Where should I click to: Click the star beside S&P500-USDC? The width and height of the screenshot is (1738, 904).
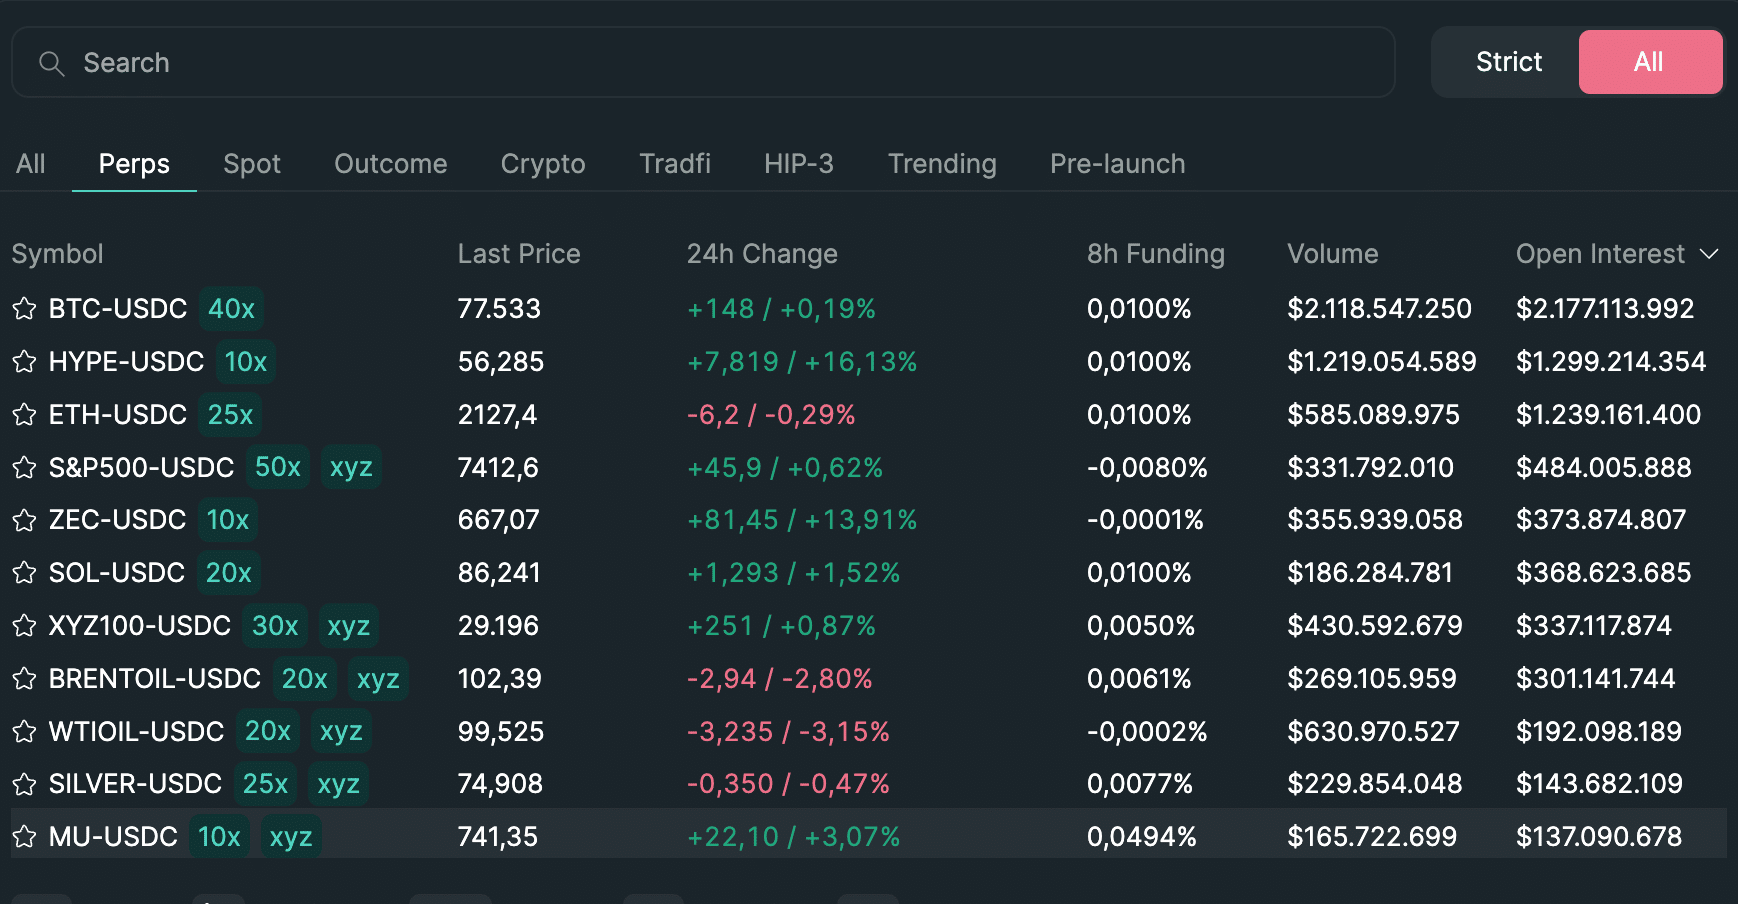(x=24, y=467)
